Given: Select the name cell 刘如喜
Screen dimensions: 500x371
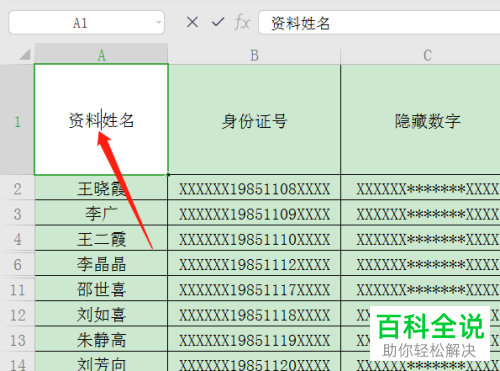Looking at the screenshot, I should pyautogui.click(x=101, y=314).
